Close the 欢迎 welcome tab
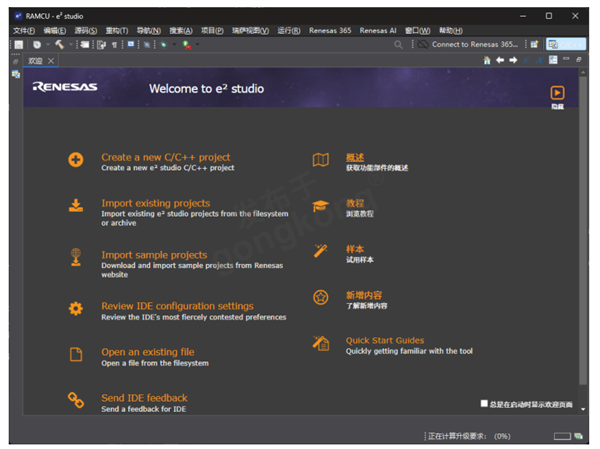Screen dimensions: 600x449 [x=51, y=61]
